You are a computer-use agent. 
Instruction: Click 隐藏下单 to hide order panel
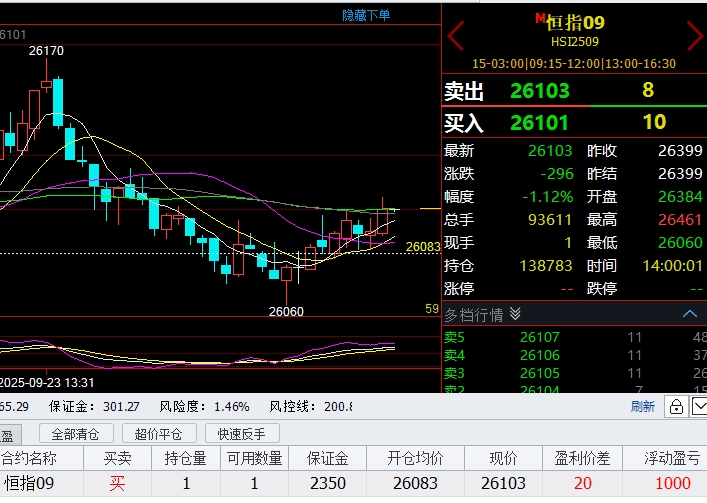coord(366,15)
